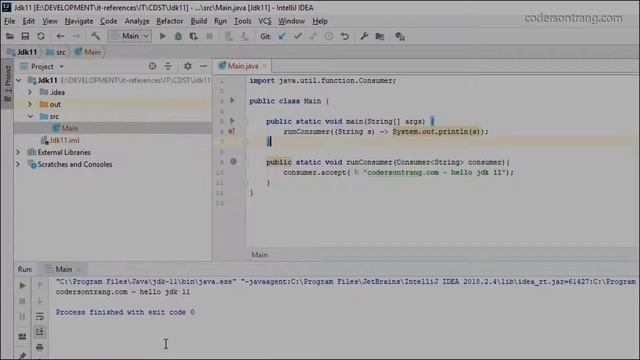Viewport: 640px width, 360px height.
Task: Expand Scratches and Consoles node
Action: pos(18,164)
